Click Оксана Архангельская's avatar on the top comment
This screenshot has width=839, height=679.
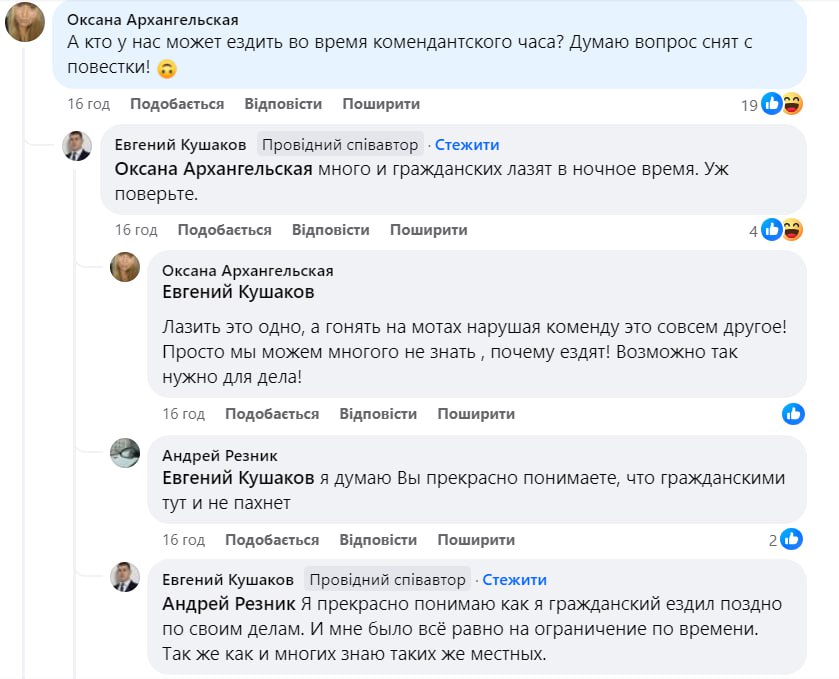coord(25,22)
